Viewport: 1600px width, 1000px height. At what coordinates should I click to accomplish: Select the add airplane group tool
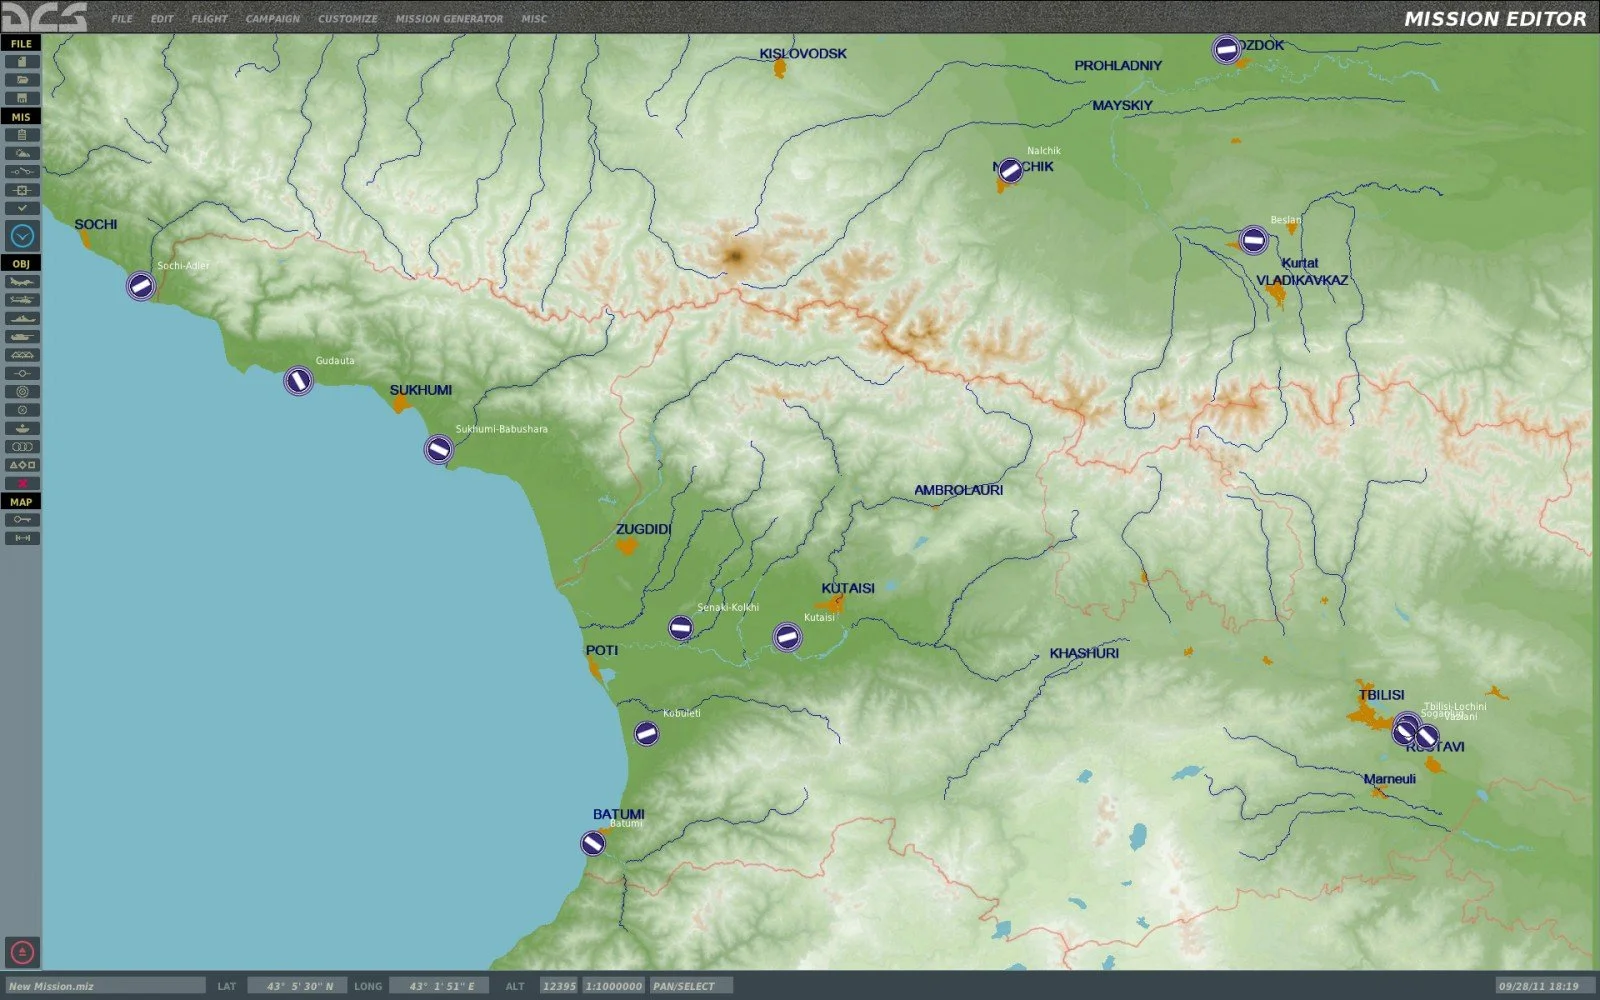[22, 282]
